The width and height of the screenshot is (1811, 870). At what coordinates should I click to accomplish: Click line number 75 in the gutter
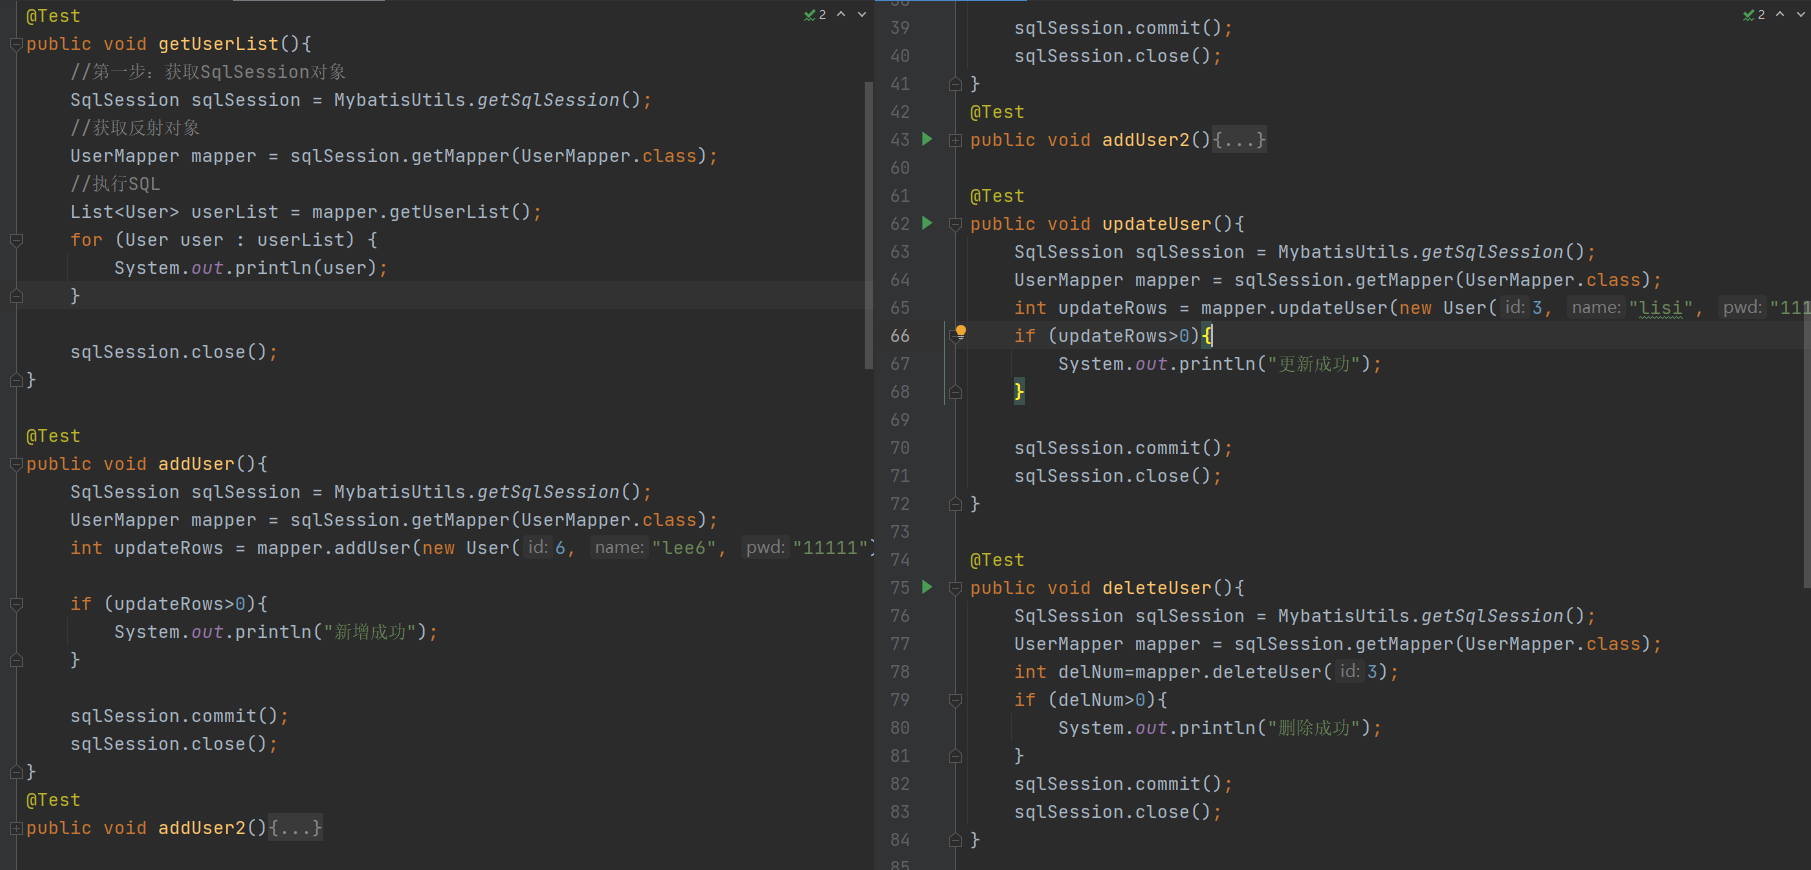click(x=900, y=588)
